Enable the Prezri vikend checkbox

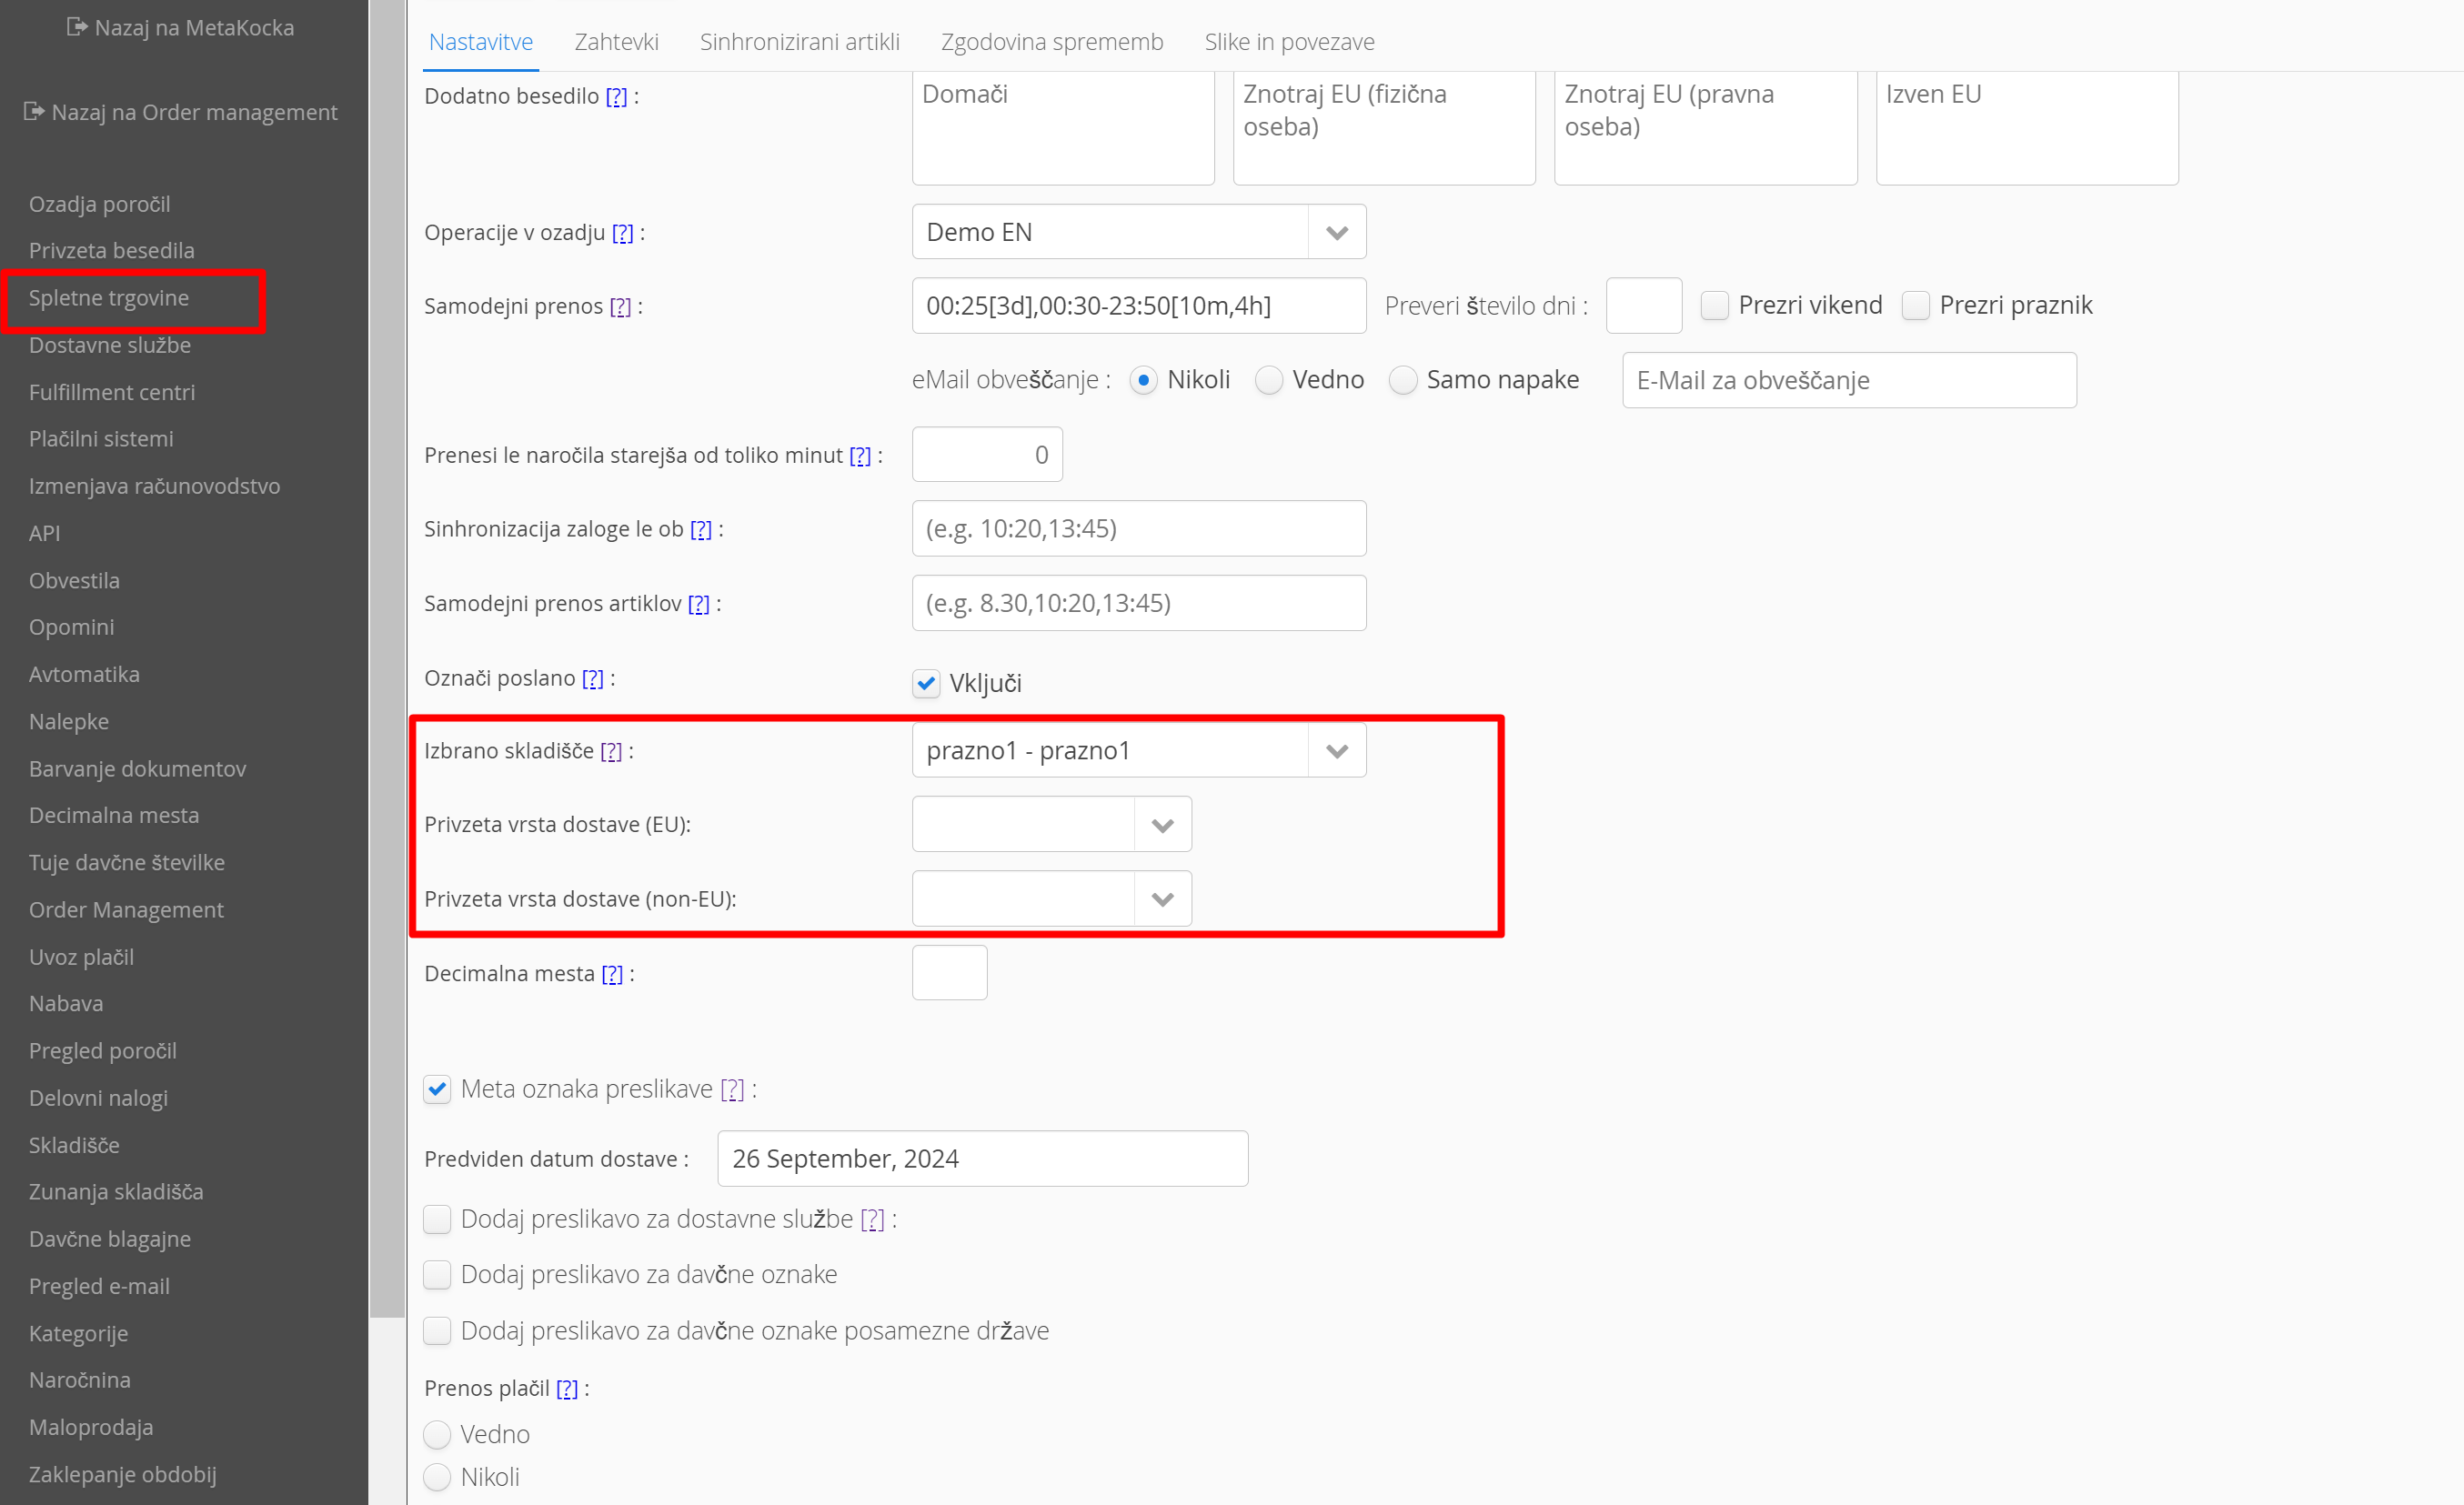coord(1714,306)
